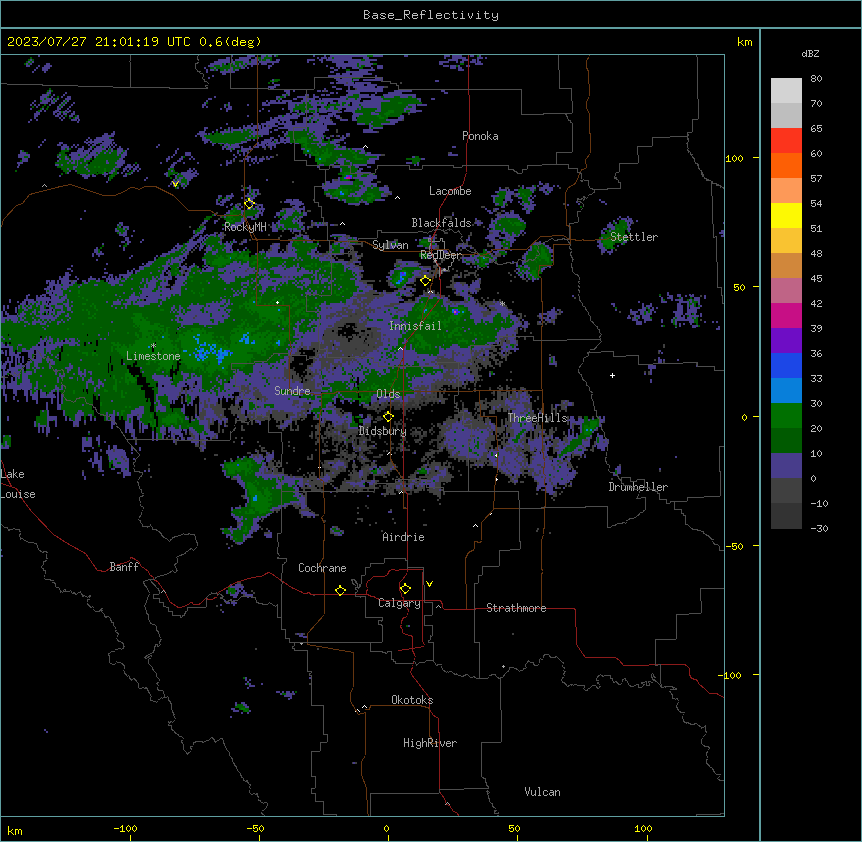The height and width of the screenshot is (842, 862).
Task: Click the Limestone label
Action: coord(153,356)
